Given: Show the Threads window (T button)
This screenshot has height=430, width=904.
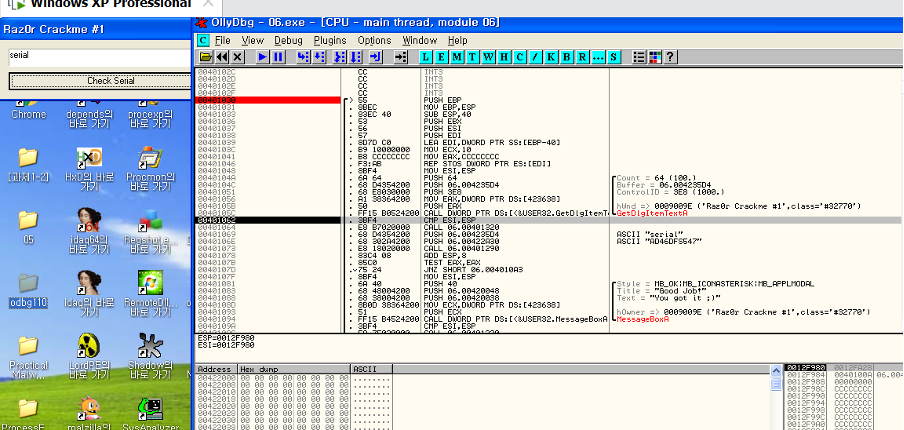Looking at the screenshot, I should click(x=473, y=57).
